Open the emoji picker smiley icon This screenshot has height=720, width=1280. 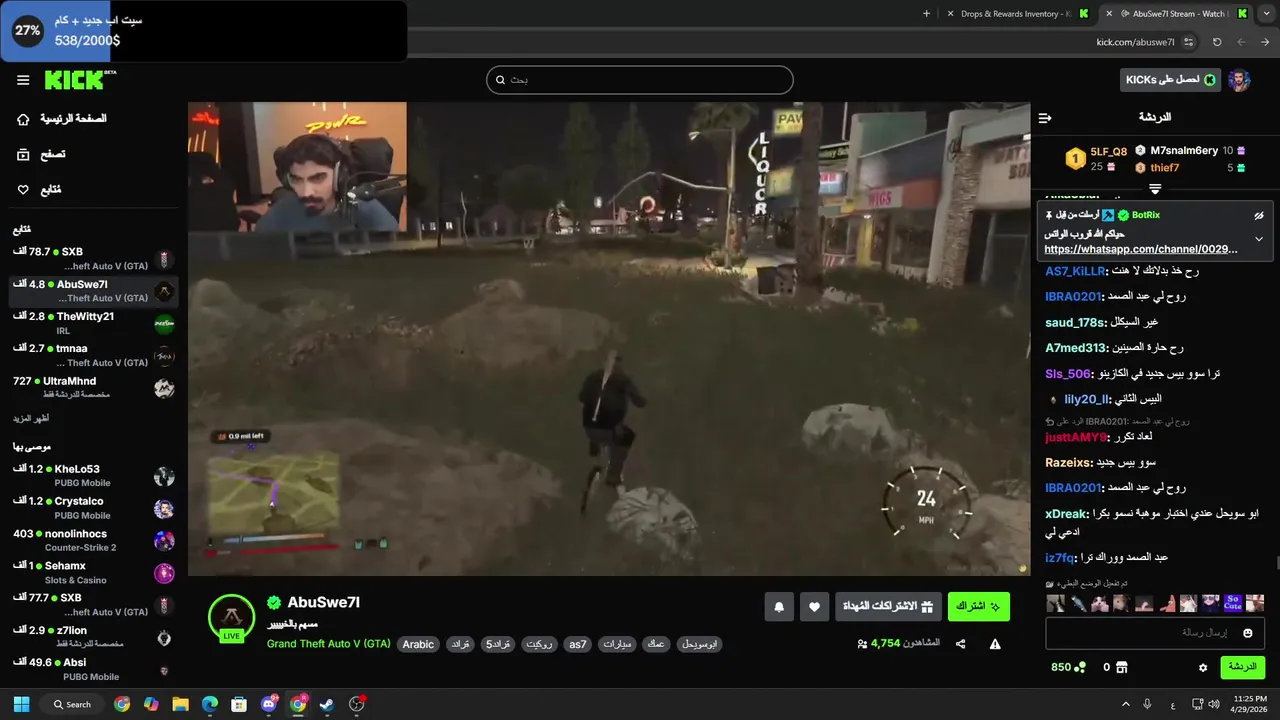coord(1247,633)
